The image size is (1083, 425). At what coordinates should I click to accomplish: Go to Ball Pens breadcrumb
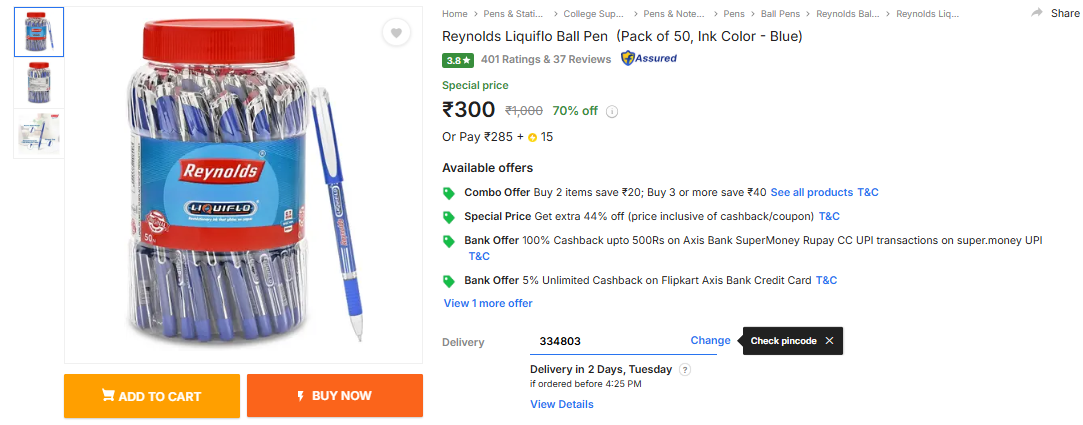point(781,14)
